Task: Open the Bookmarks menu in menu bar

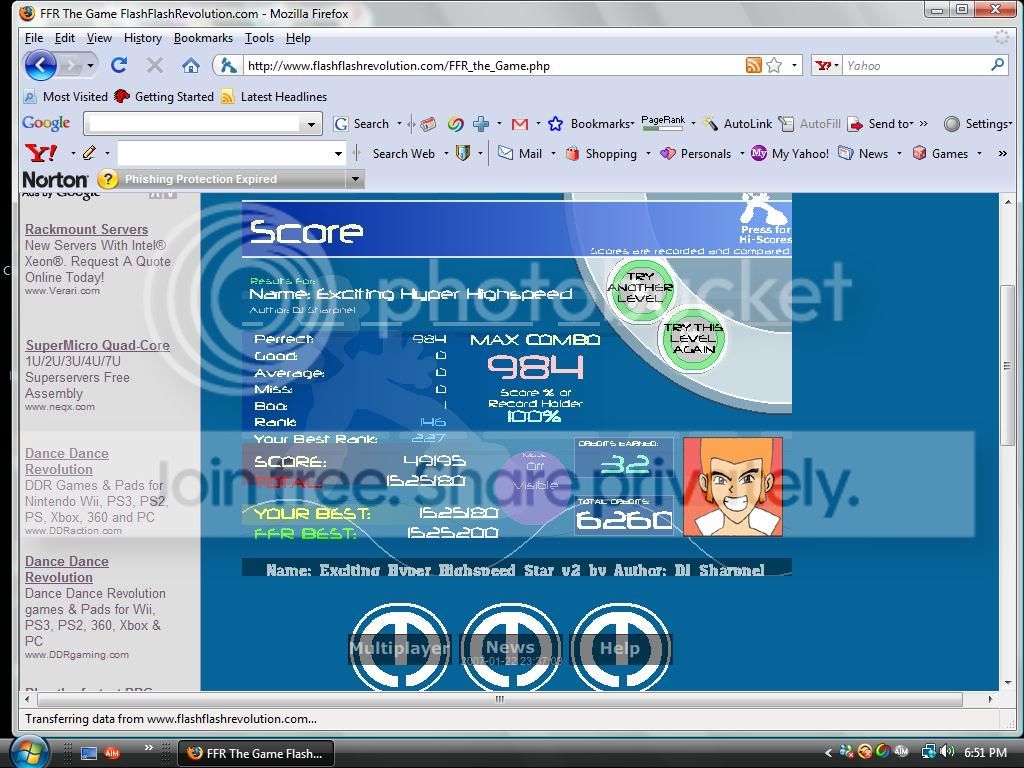Action: (x=203, y=38)
